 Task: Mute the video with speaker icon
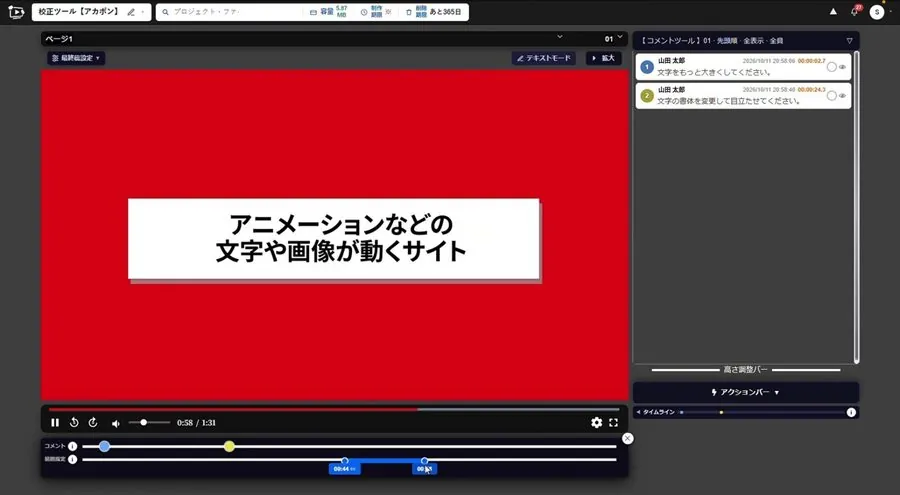click(x=116, y=423)
